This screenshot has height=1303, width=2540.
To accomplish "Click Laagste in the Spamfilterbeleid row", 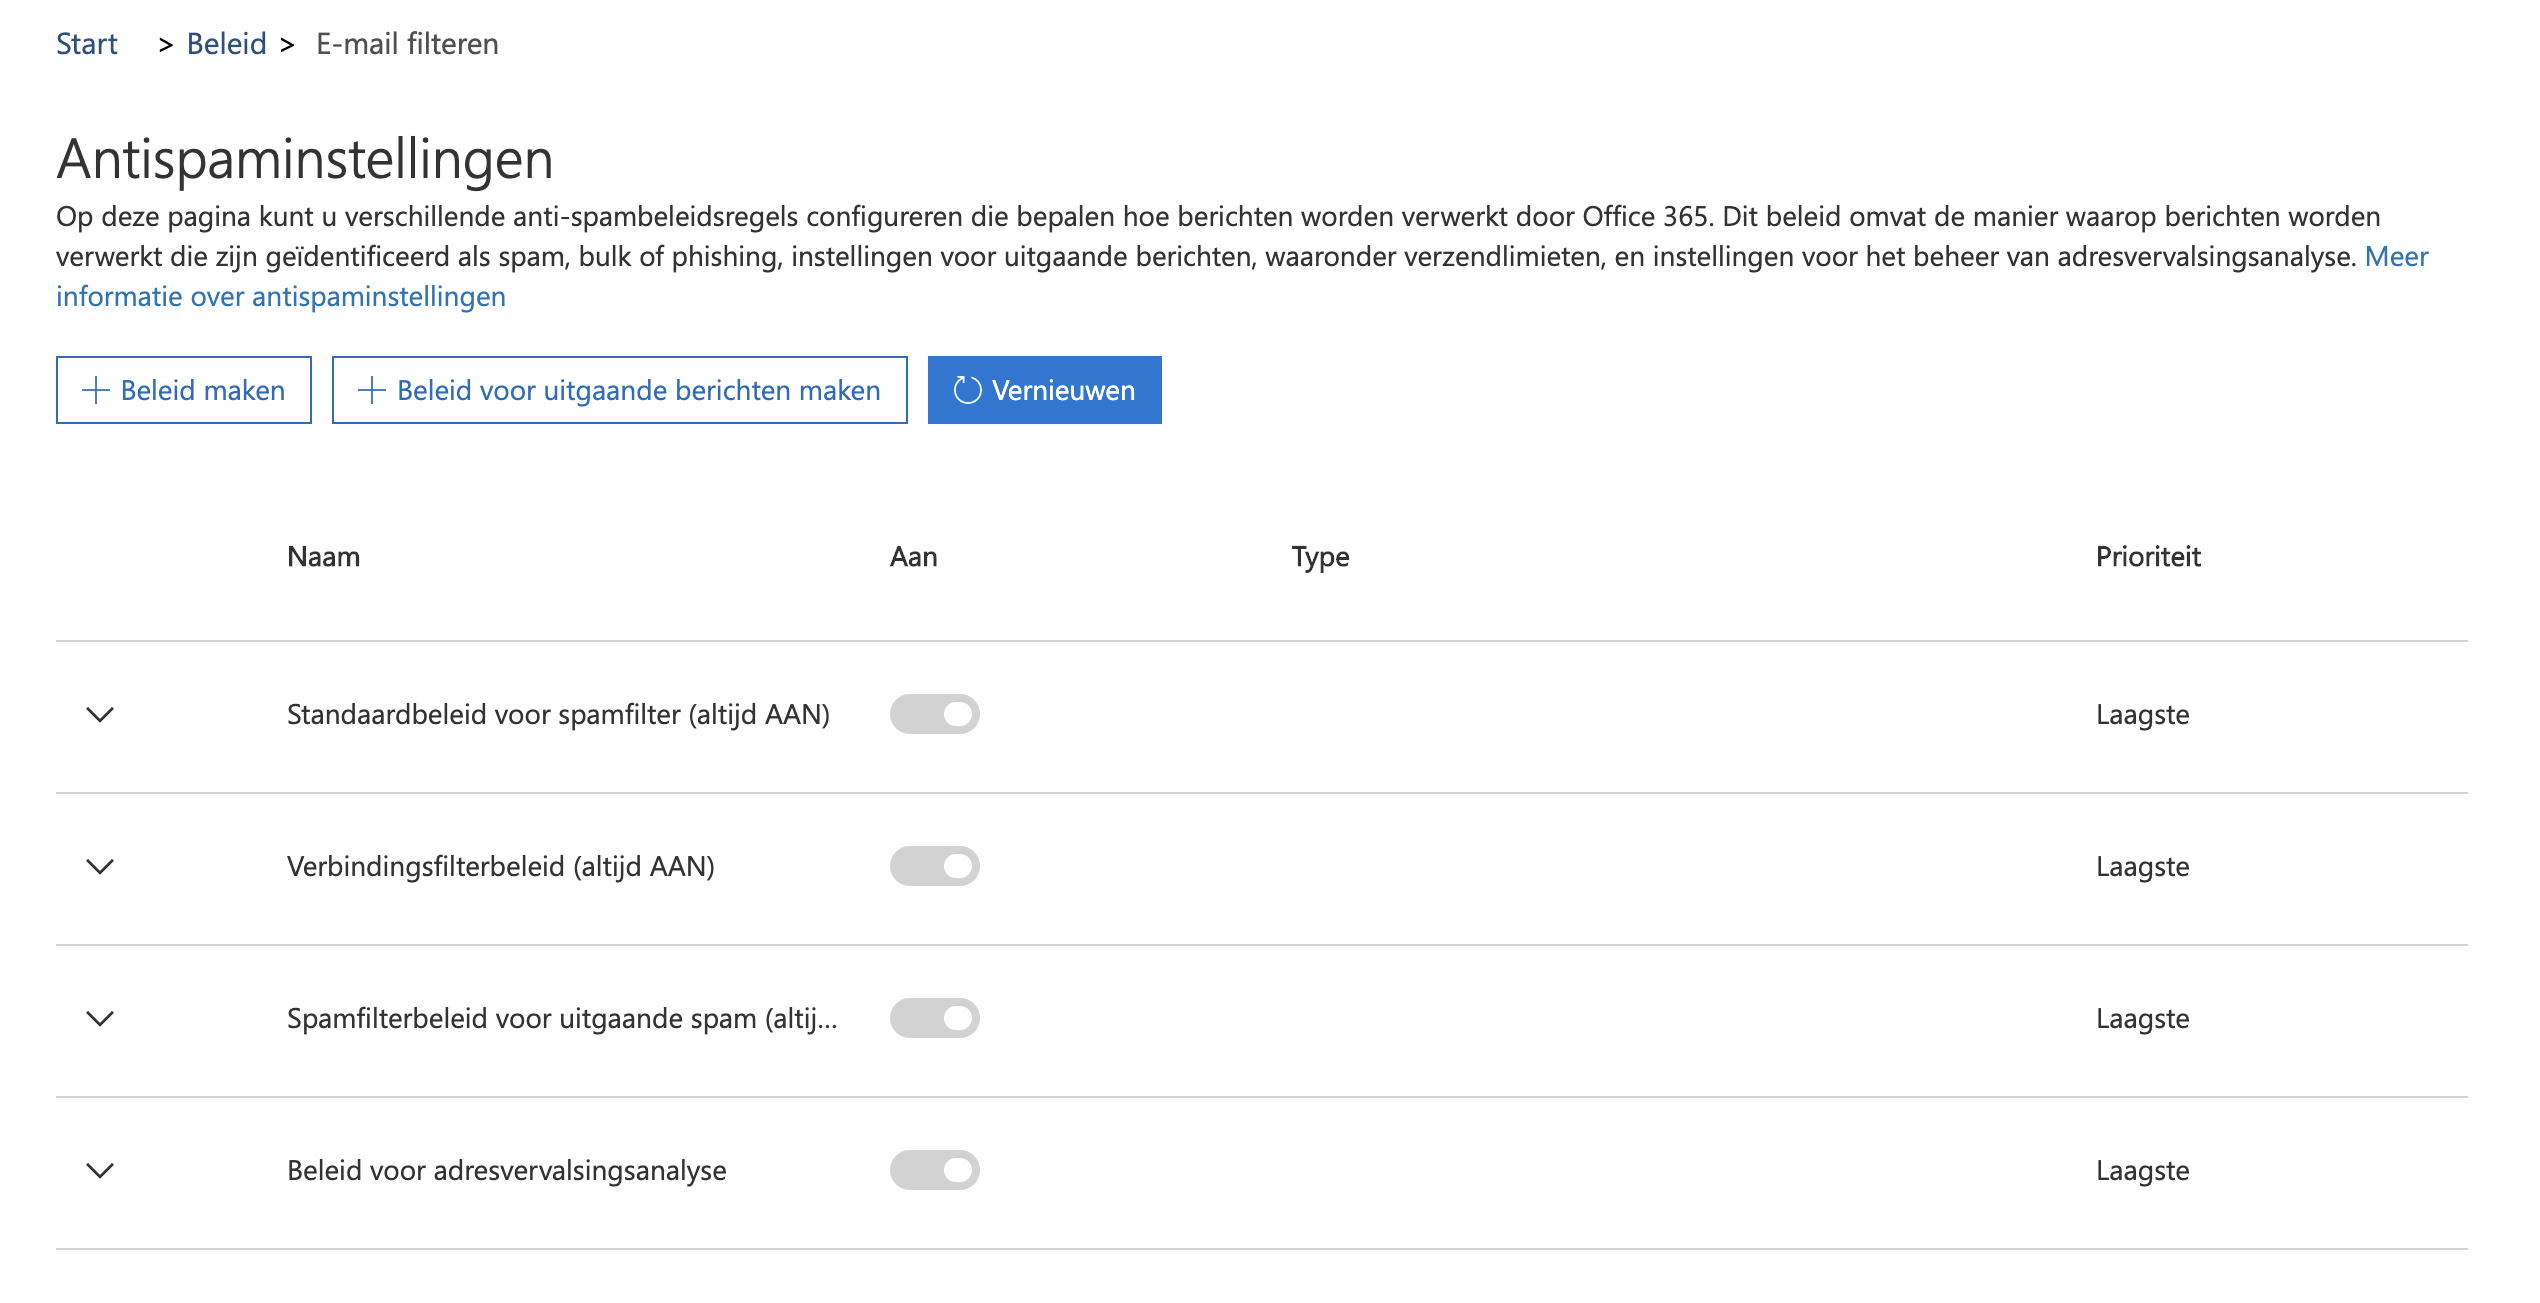I will [2143, 1018].
